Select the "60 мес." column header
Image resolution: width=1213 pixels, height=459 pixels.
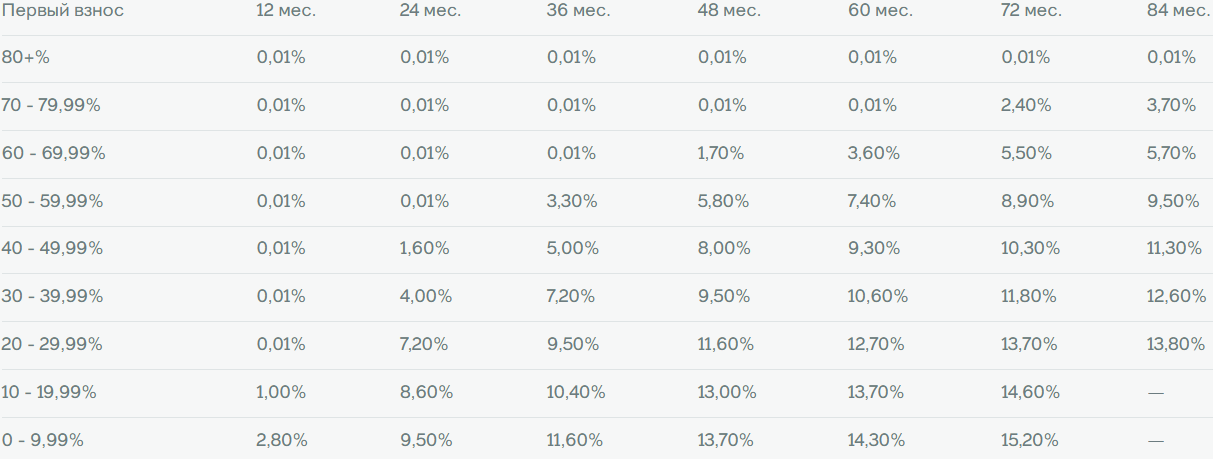click(880, 10)
